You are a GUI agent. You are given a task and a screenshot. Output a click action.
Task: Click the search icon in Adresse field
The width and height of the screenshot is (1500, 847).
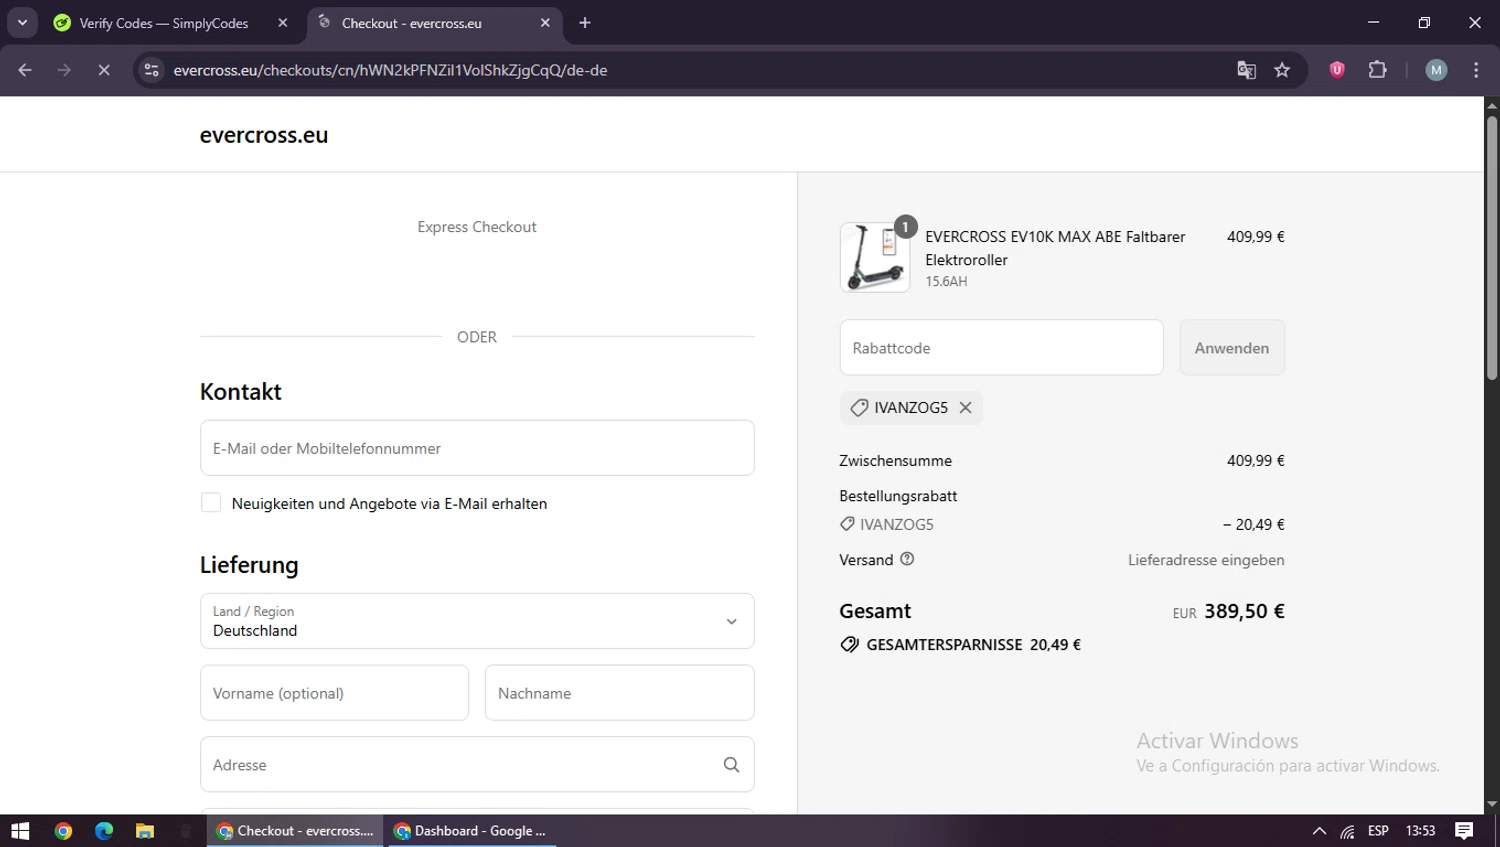point(731,765)
